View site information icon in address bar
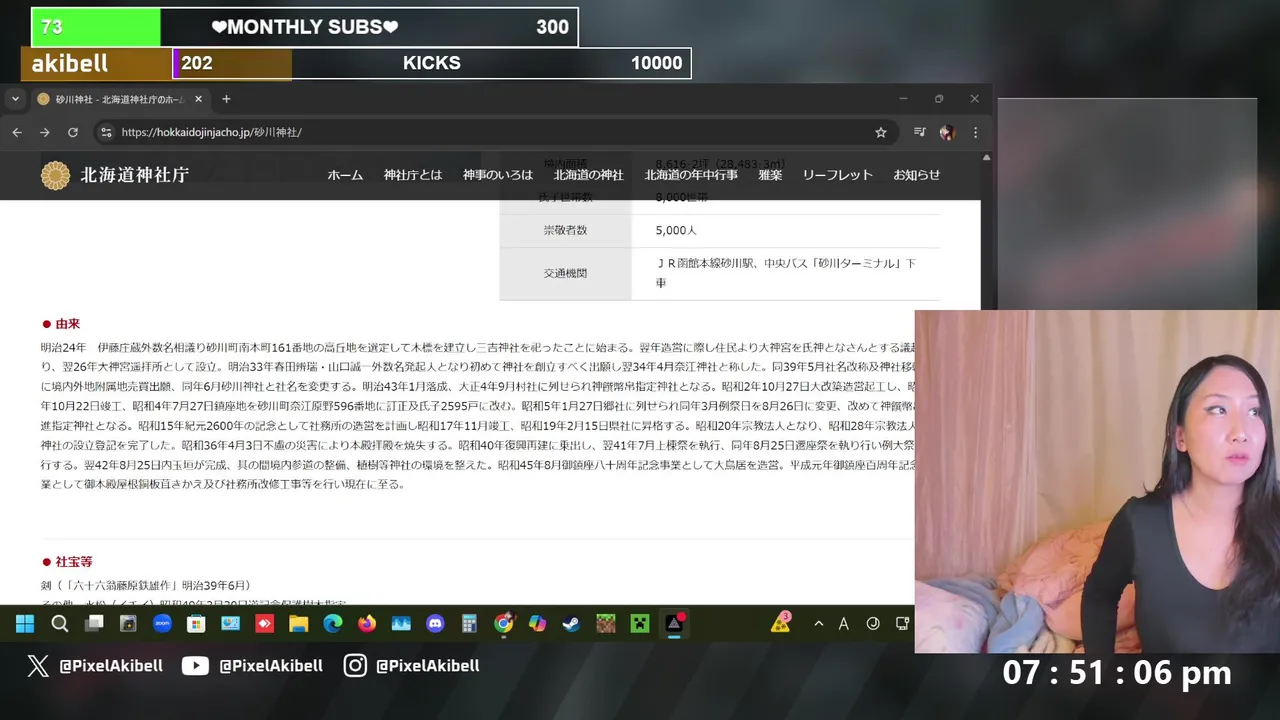The width and height of the screenshot is (1280, 720). 106,132
